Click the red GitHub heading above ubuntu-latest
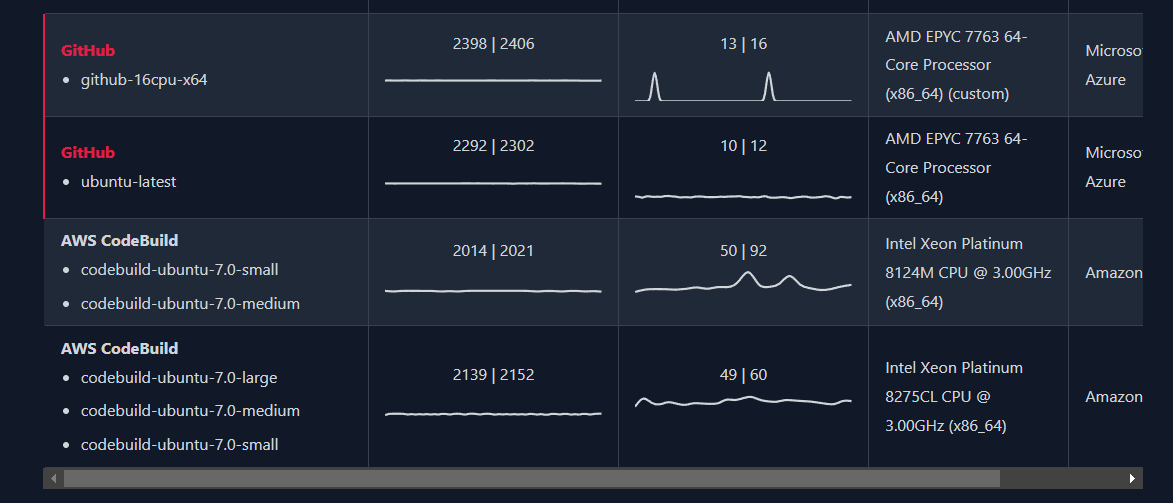This screenshot has height=503, width=1173. 88,153
